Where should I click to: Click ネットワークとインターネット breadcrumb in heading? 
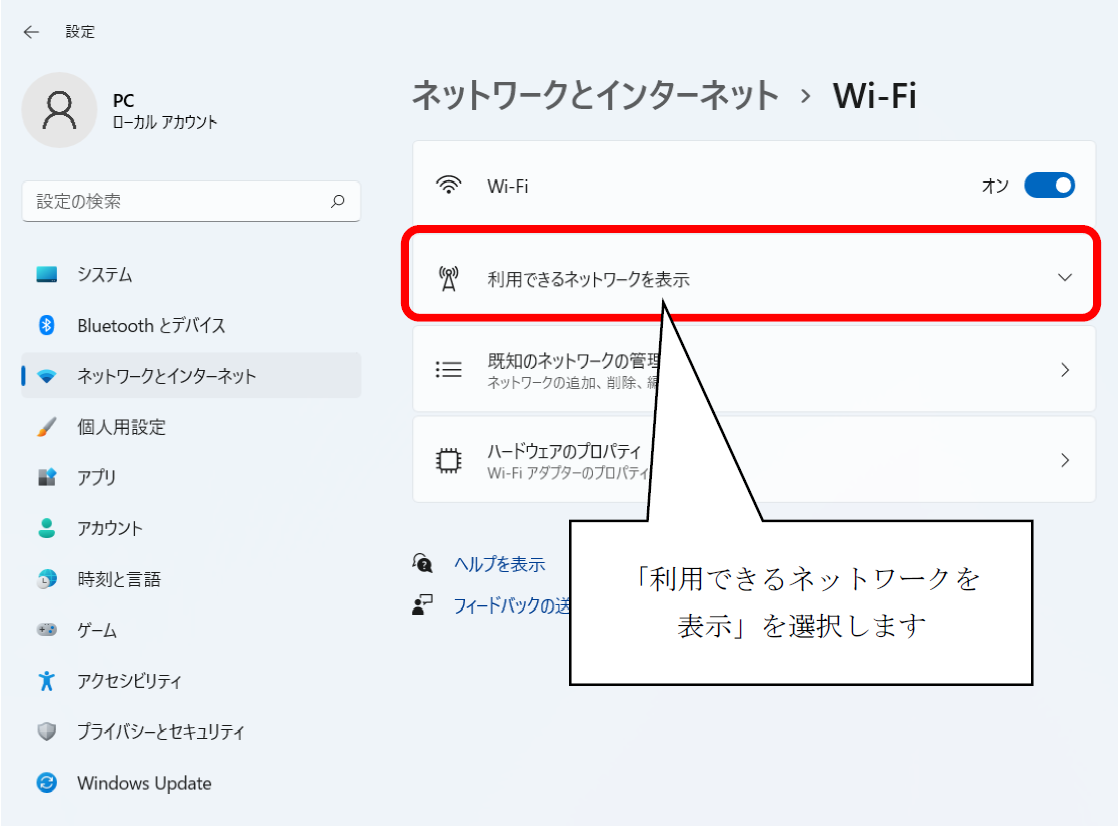click(595, 96)
